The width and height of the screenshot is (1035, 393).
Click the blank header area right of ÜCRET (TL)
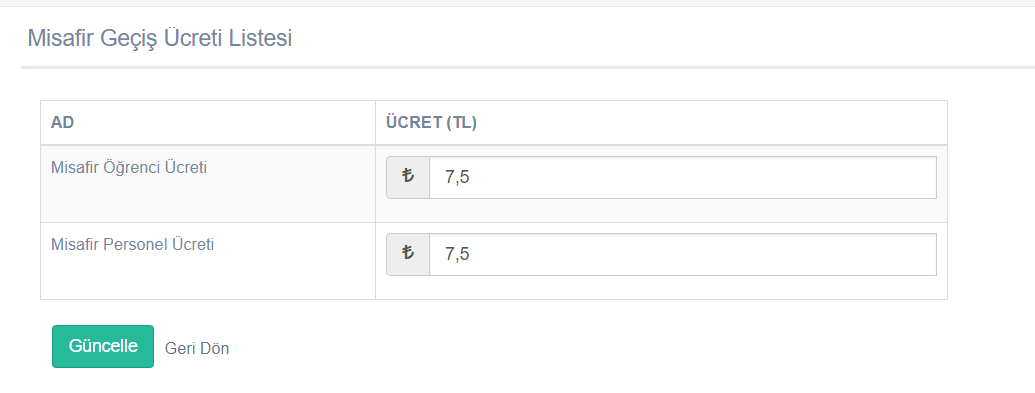click(712, 123)
